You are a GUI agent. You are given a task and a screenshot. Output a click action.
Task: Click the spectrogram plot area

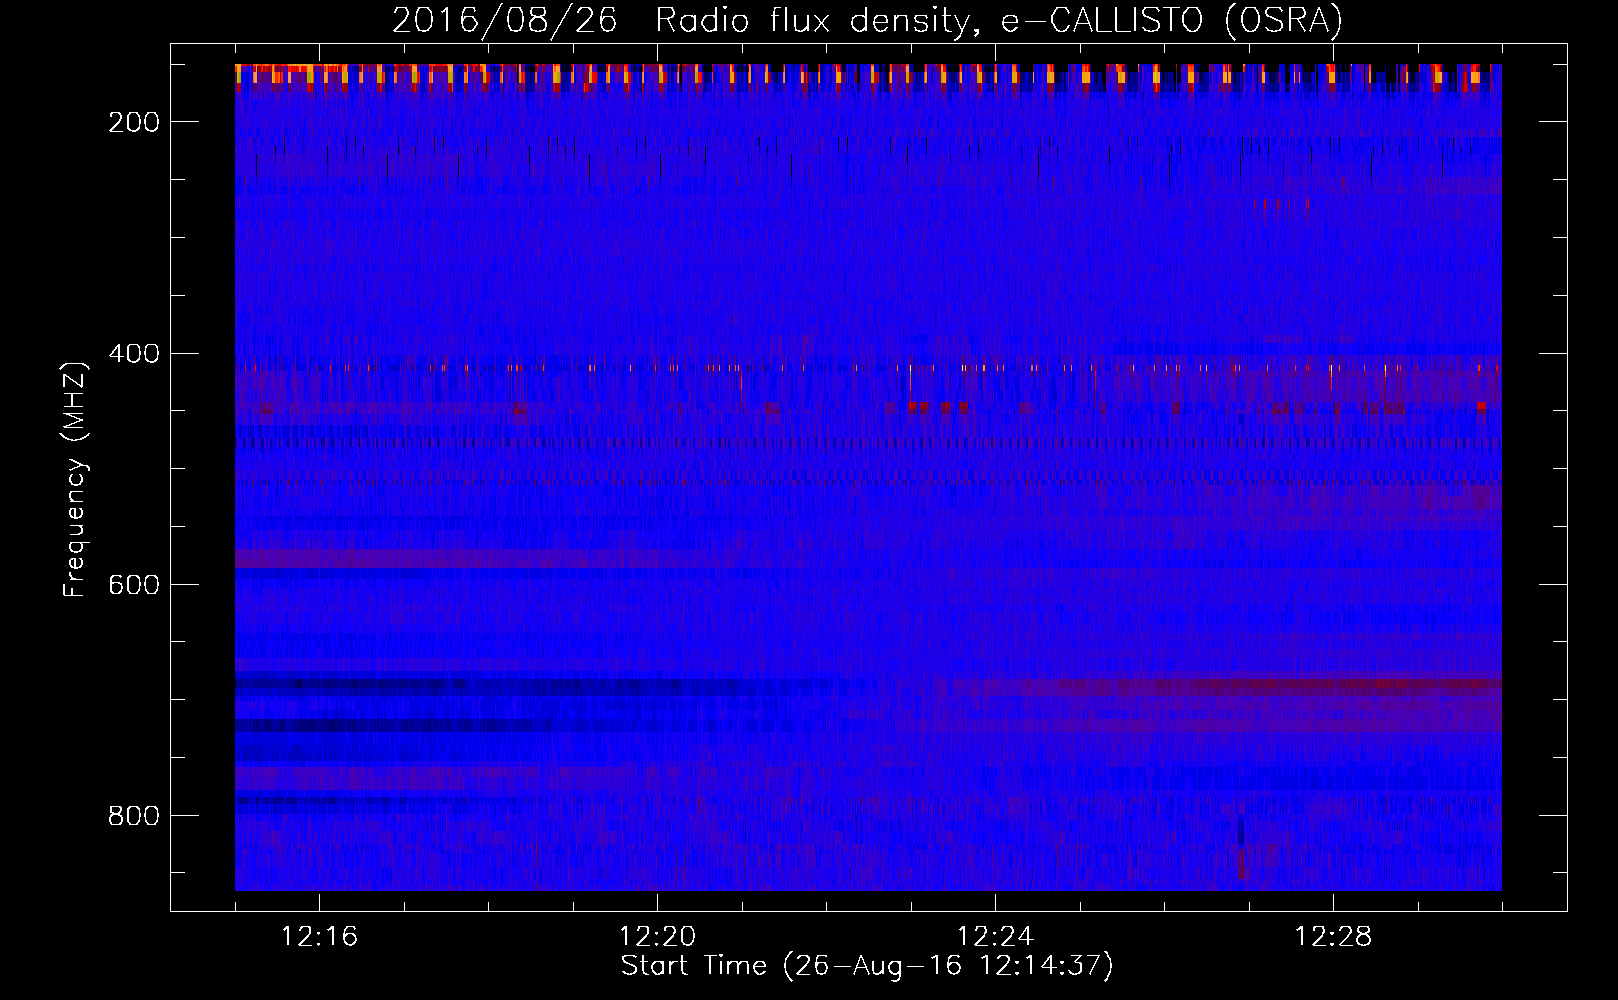[868, 477]
